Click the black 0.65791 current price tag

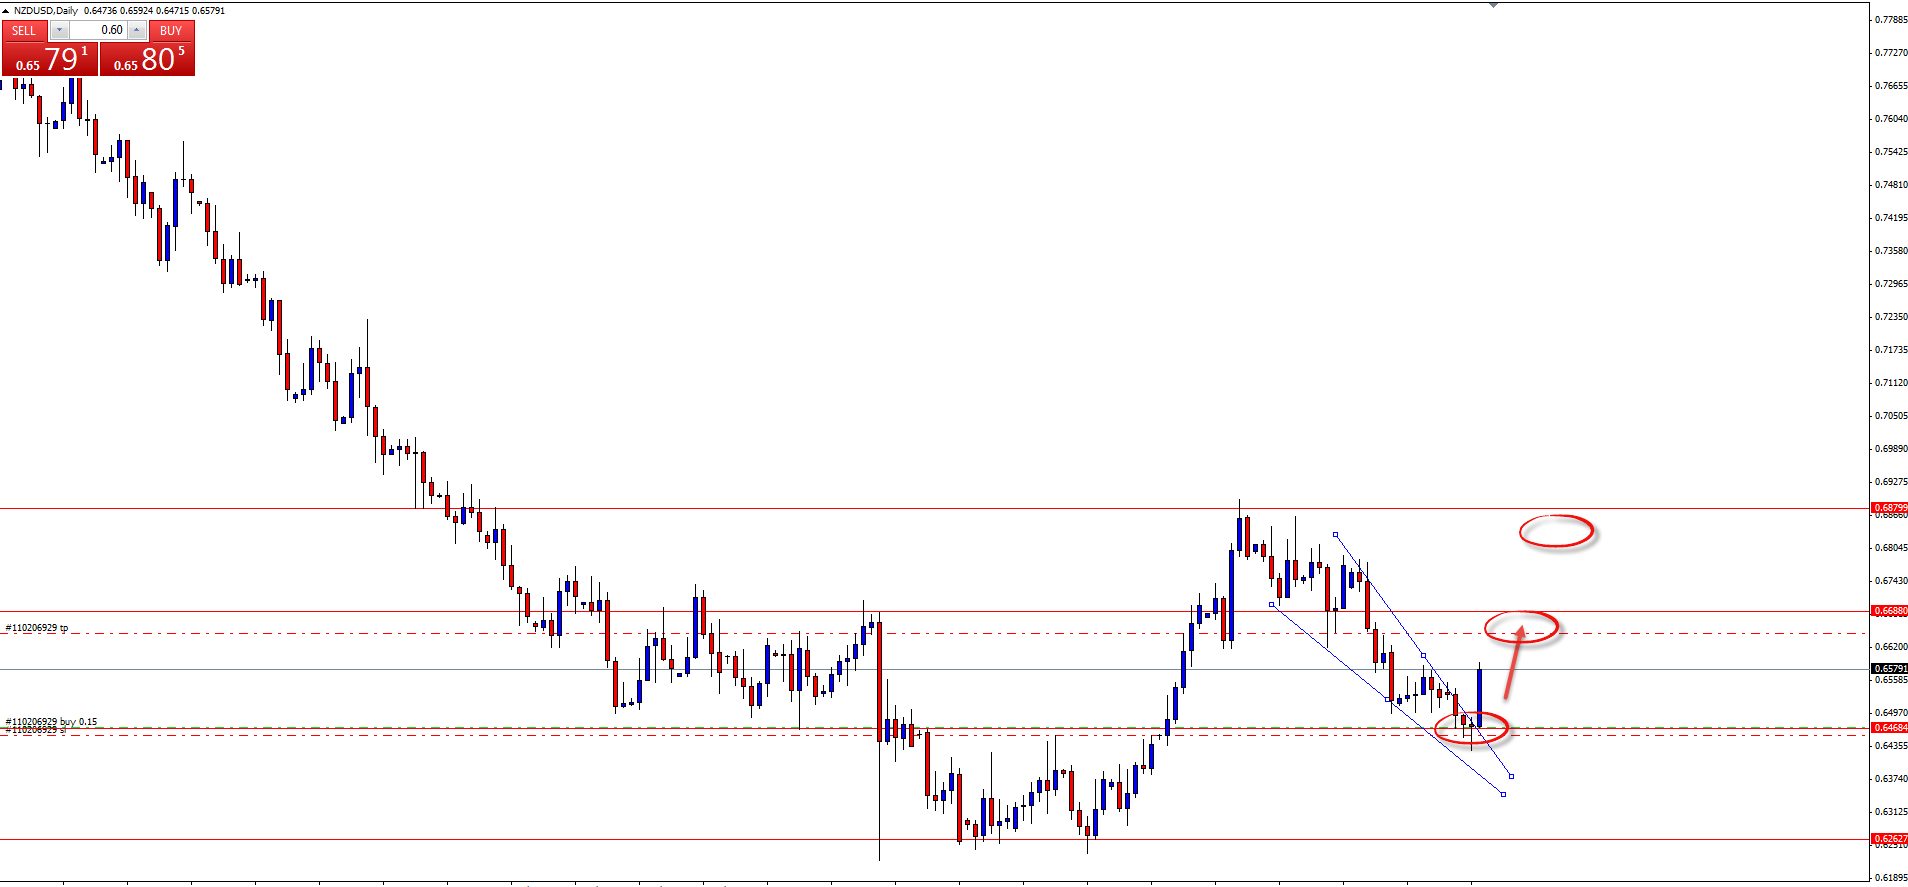[x=1889, y=668]
